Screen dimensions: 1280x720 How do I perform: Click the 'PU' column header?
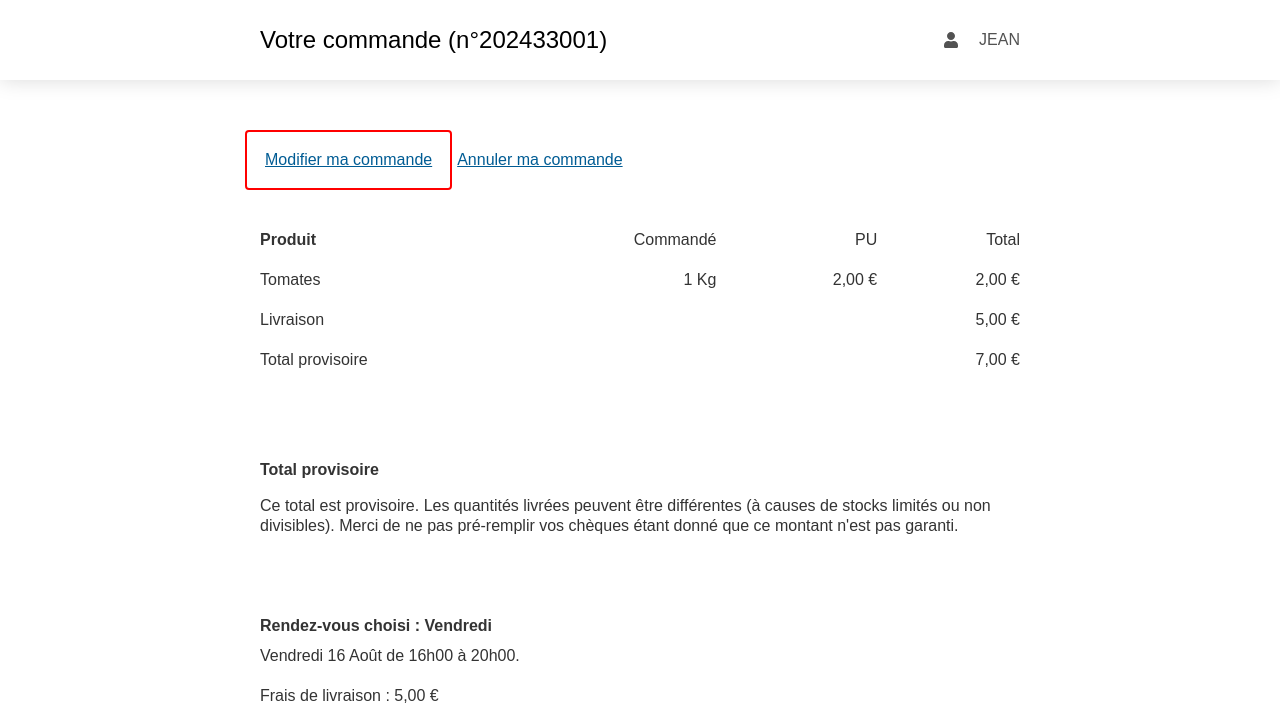pos(865,240)
